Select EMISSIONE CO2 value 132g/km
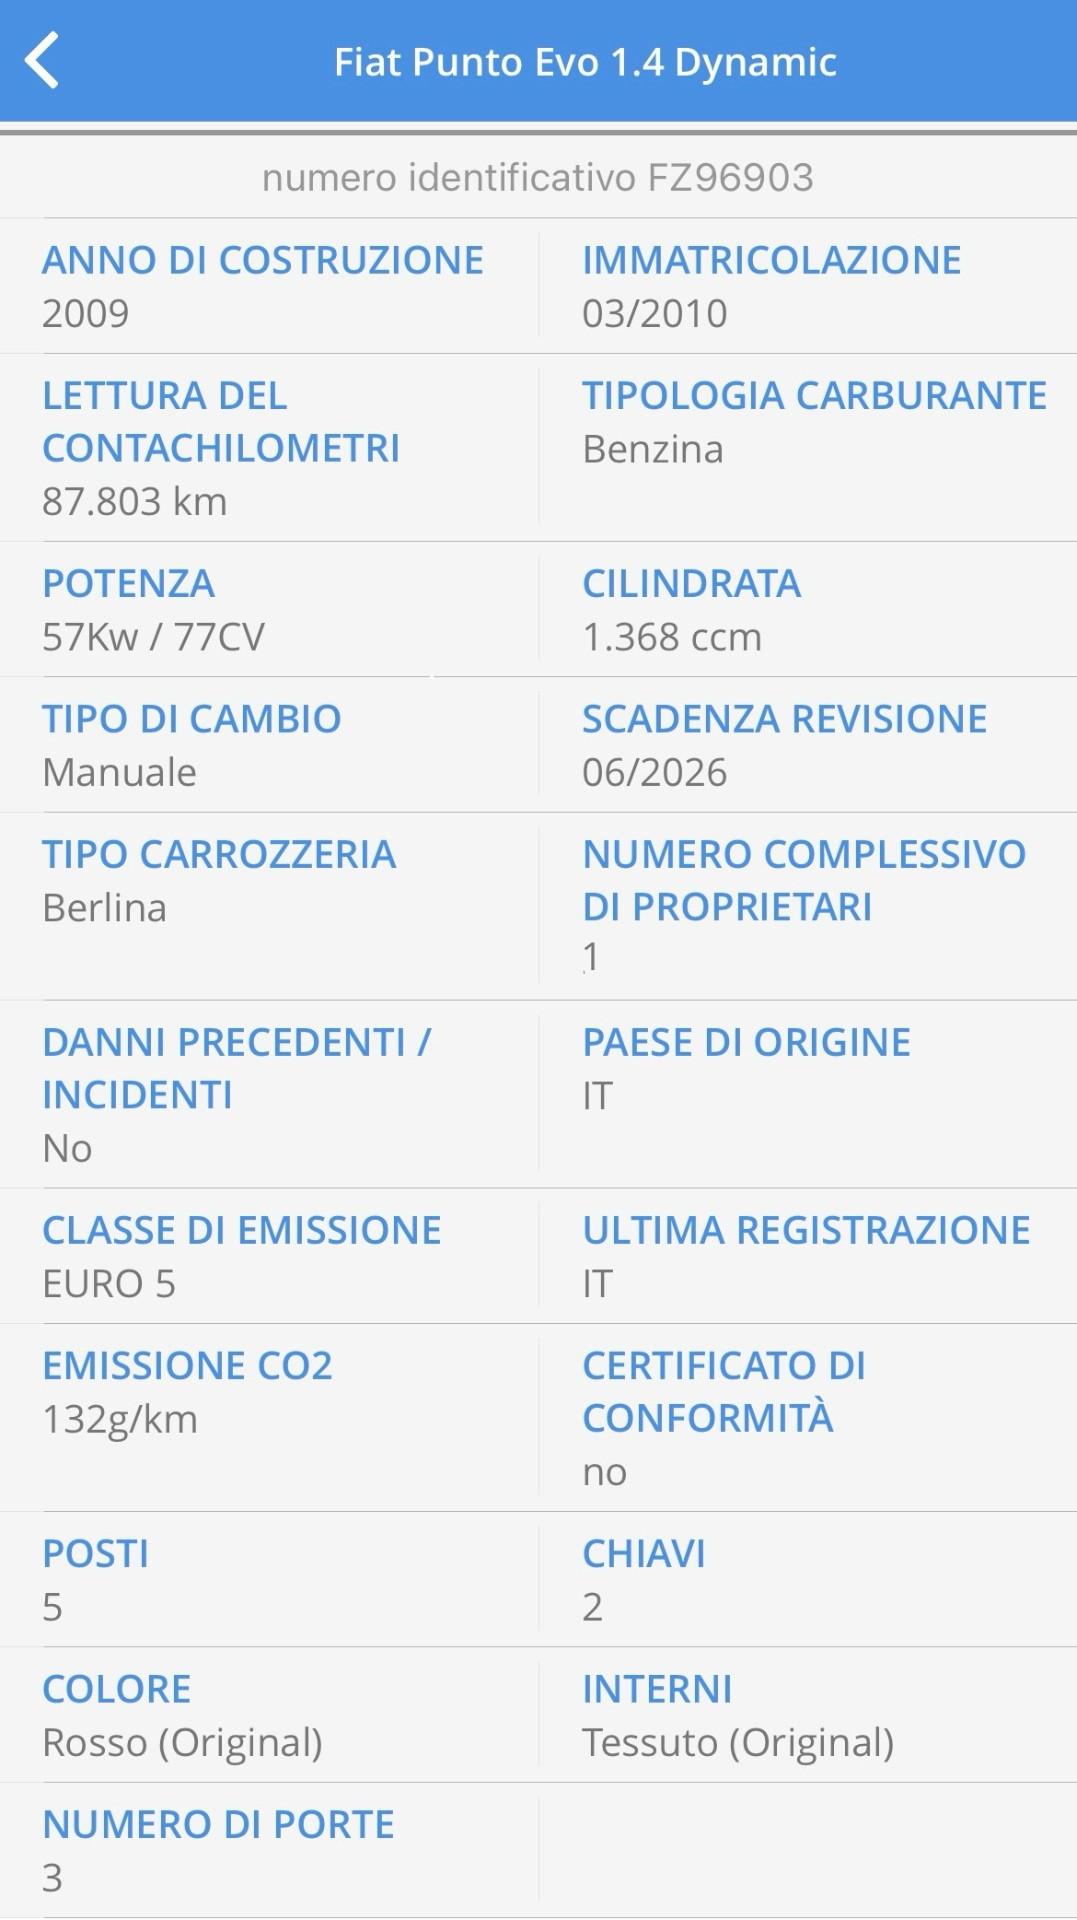Viewport: 1077px width, 1920px height. click(x=188, y=1390)
